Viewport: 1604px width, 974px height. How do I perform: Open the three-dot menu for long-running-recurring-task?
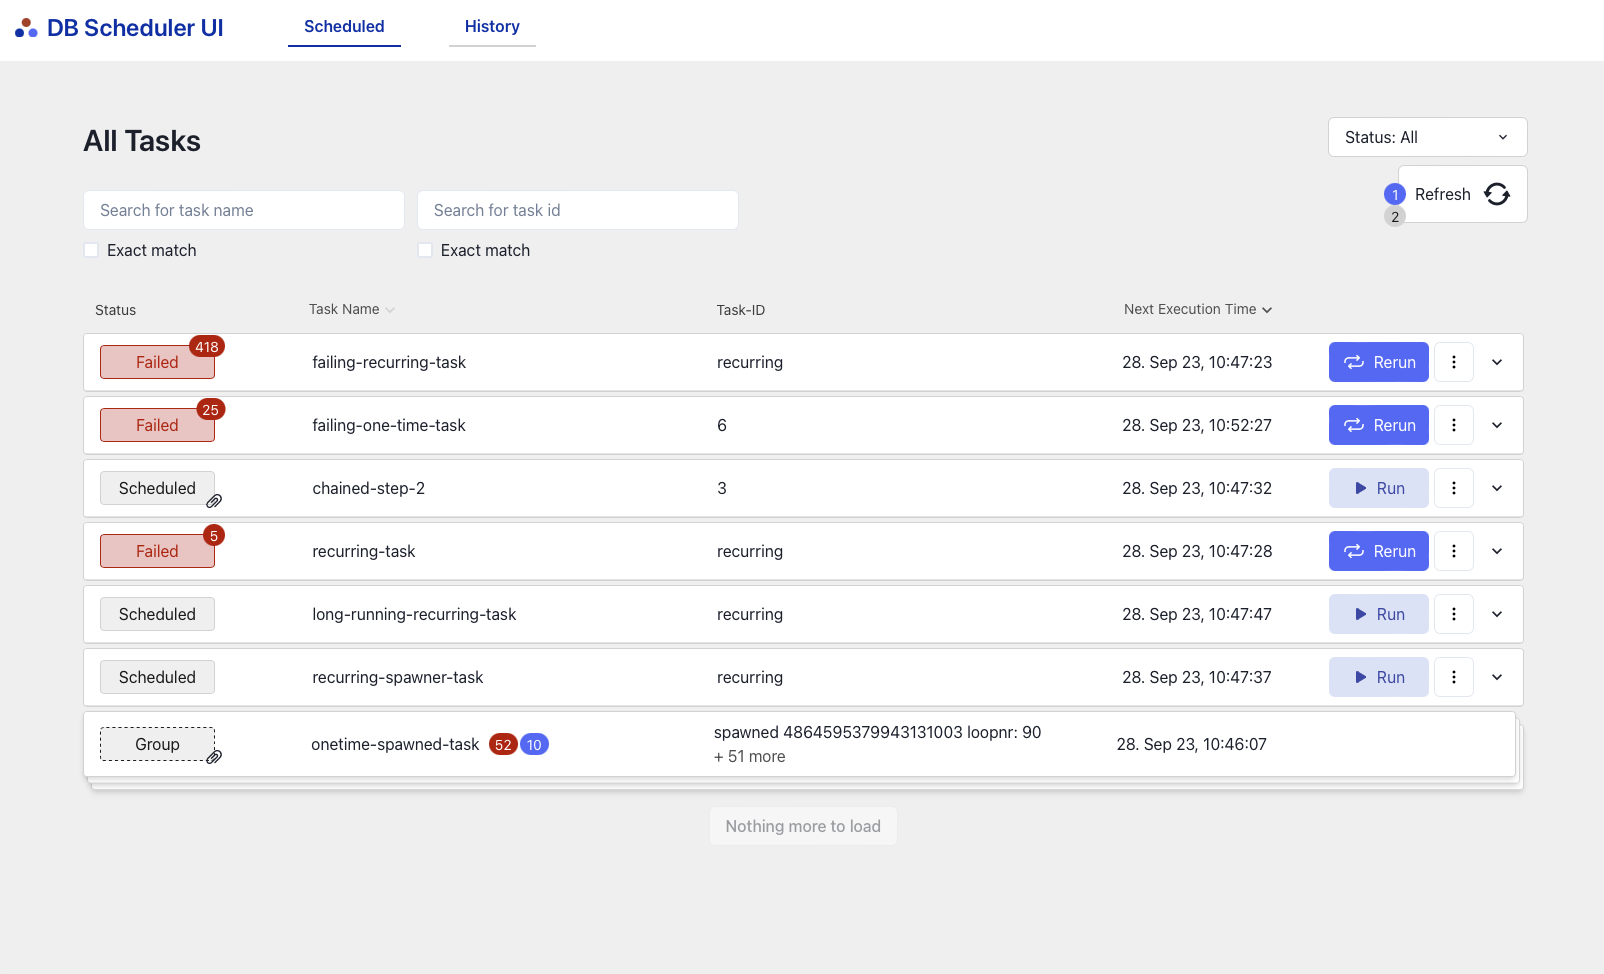tap(1454, 614)
